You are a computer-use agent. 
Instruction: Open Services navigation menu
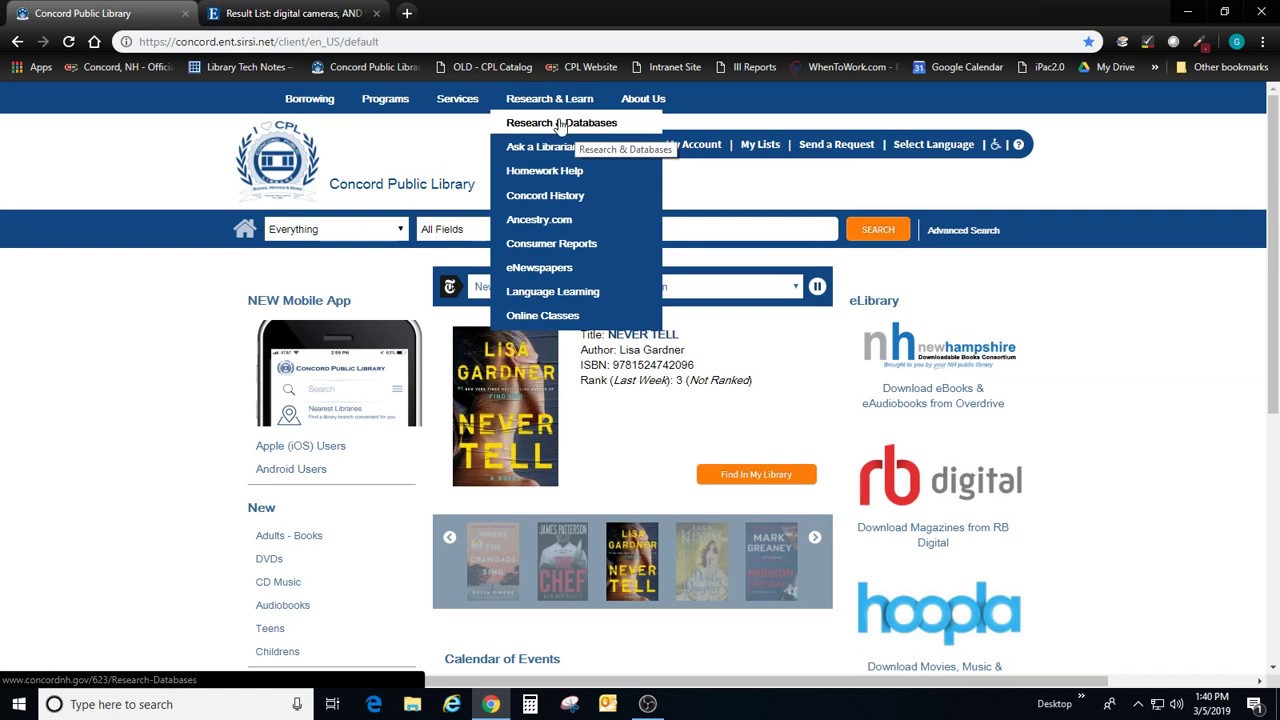(x=457, y=99)
